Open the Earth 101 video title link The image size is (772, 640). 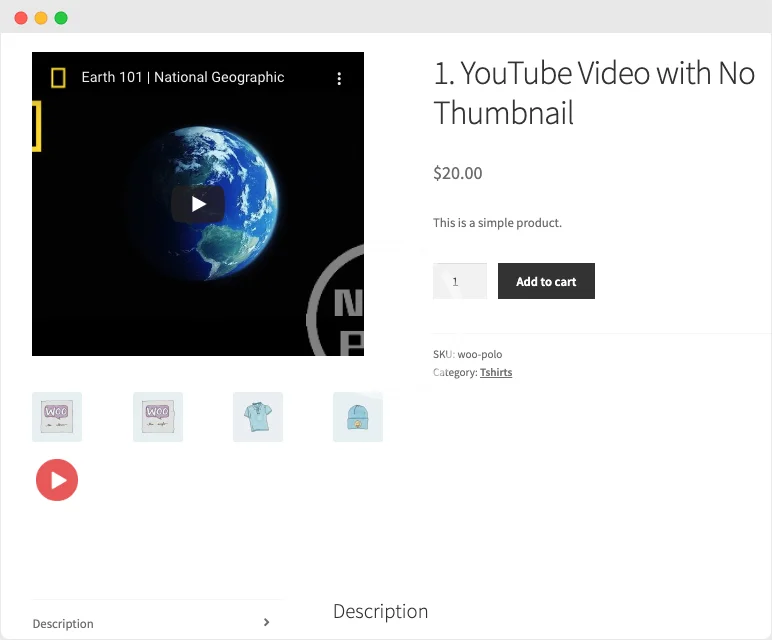[x=182, y=78]
